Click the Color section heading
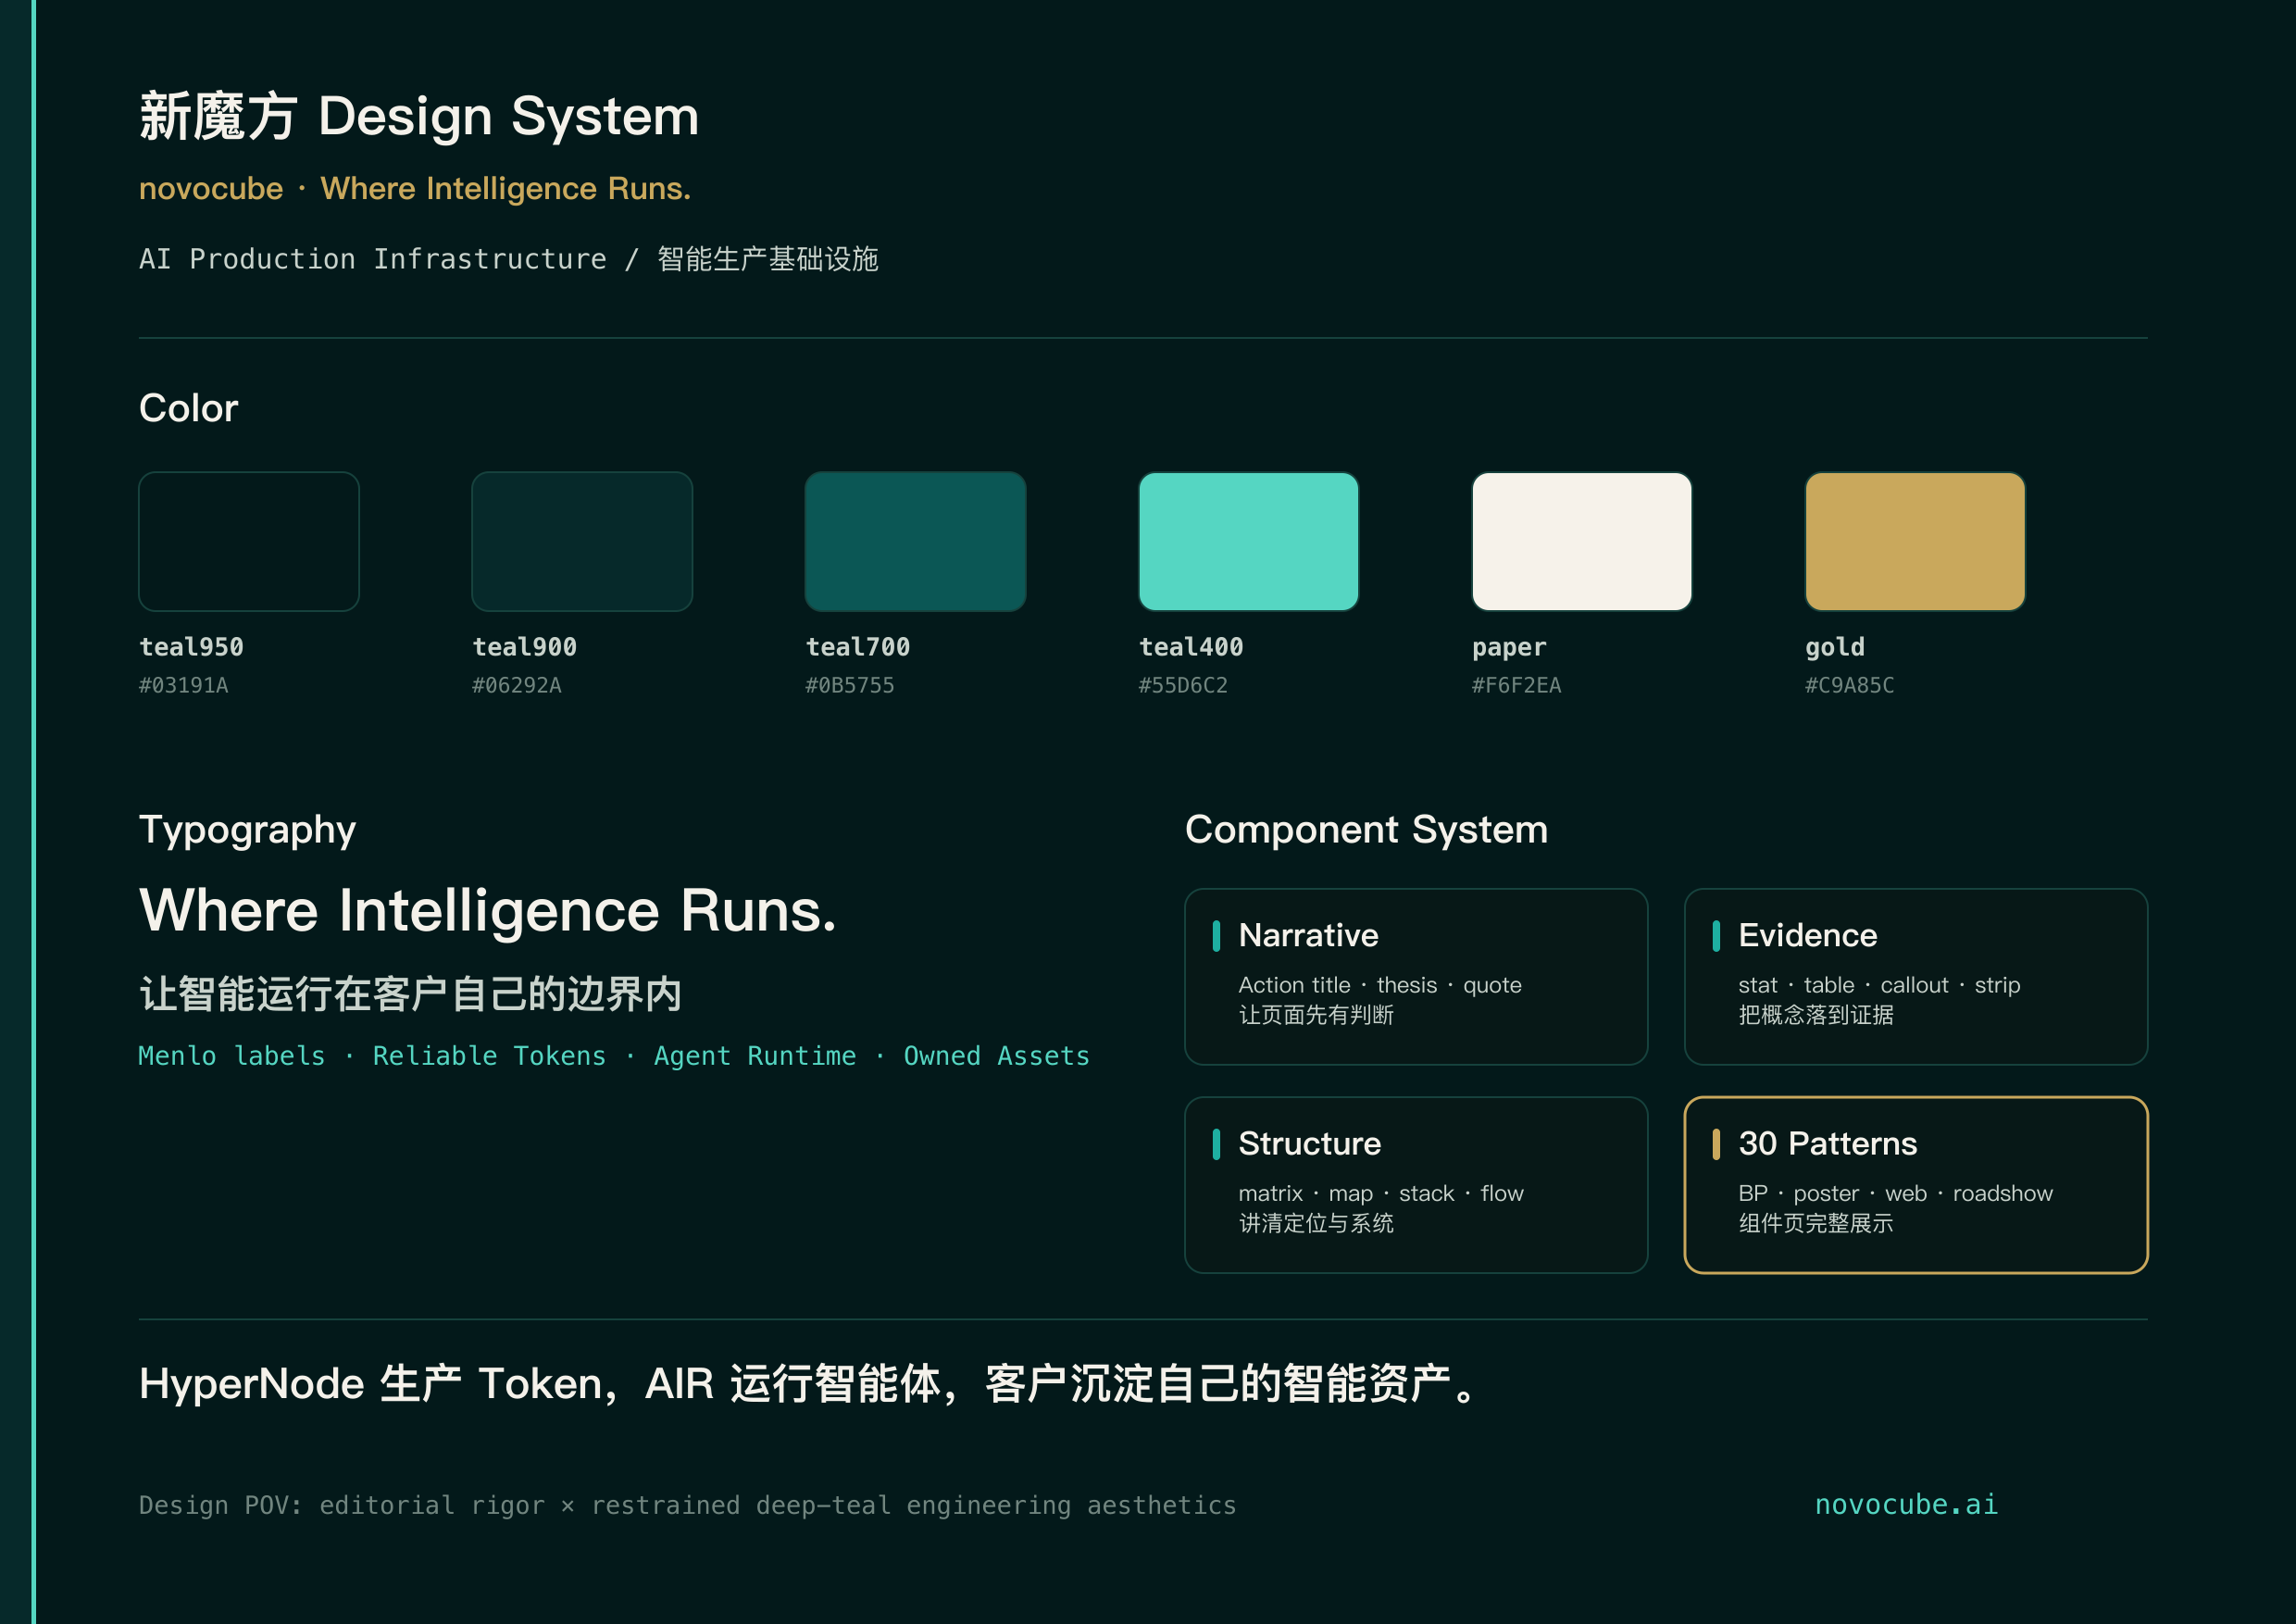 189,408
